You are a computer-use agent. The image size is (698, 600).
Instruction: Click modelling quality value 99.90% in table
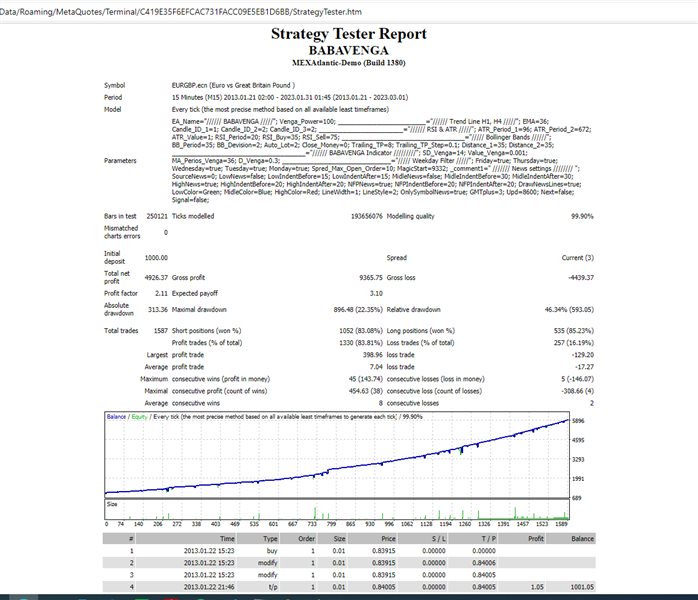582,216
